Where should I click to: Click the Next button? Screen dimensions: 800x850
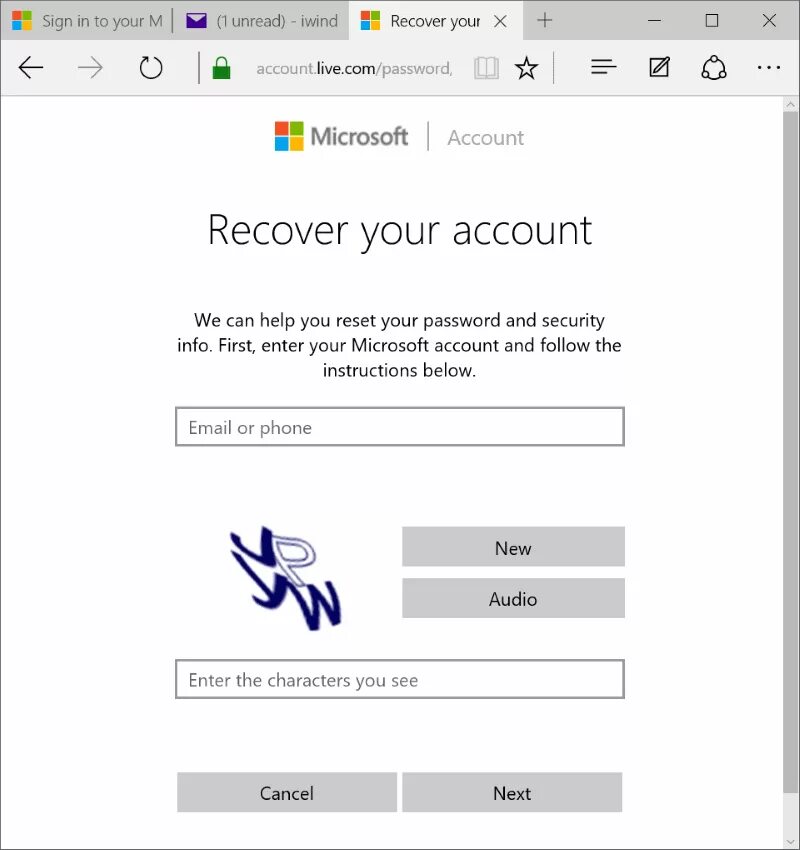(x=512, y=793)
